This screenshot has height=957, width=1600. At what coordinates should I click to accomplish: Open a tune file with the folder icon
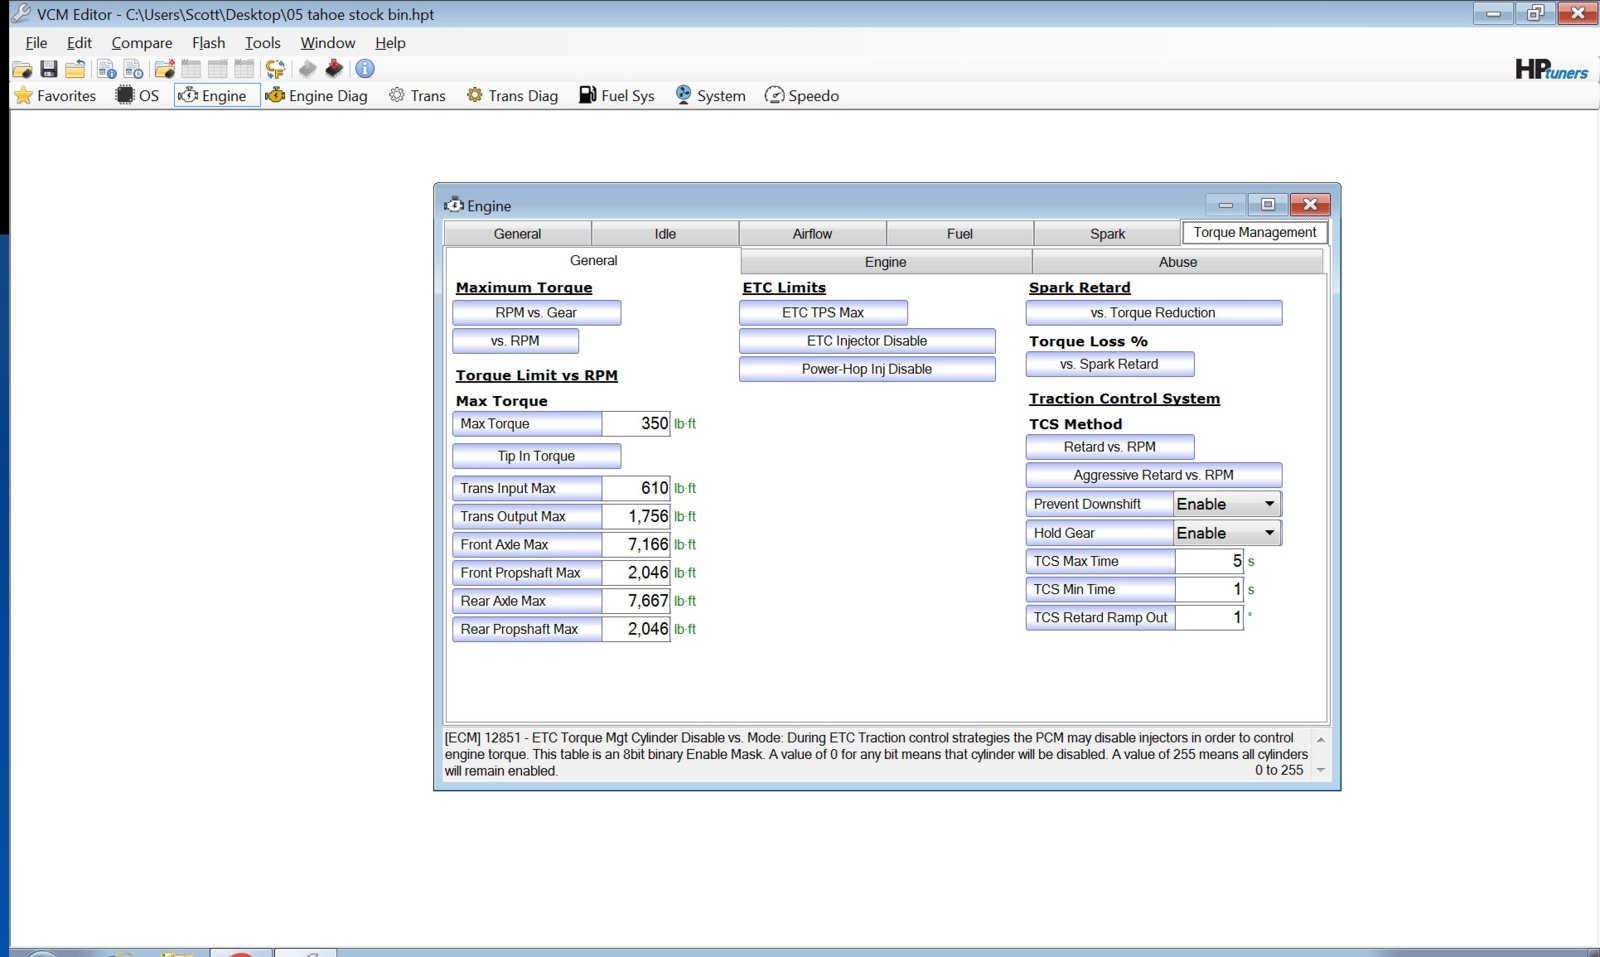[x=22, y=69]
